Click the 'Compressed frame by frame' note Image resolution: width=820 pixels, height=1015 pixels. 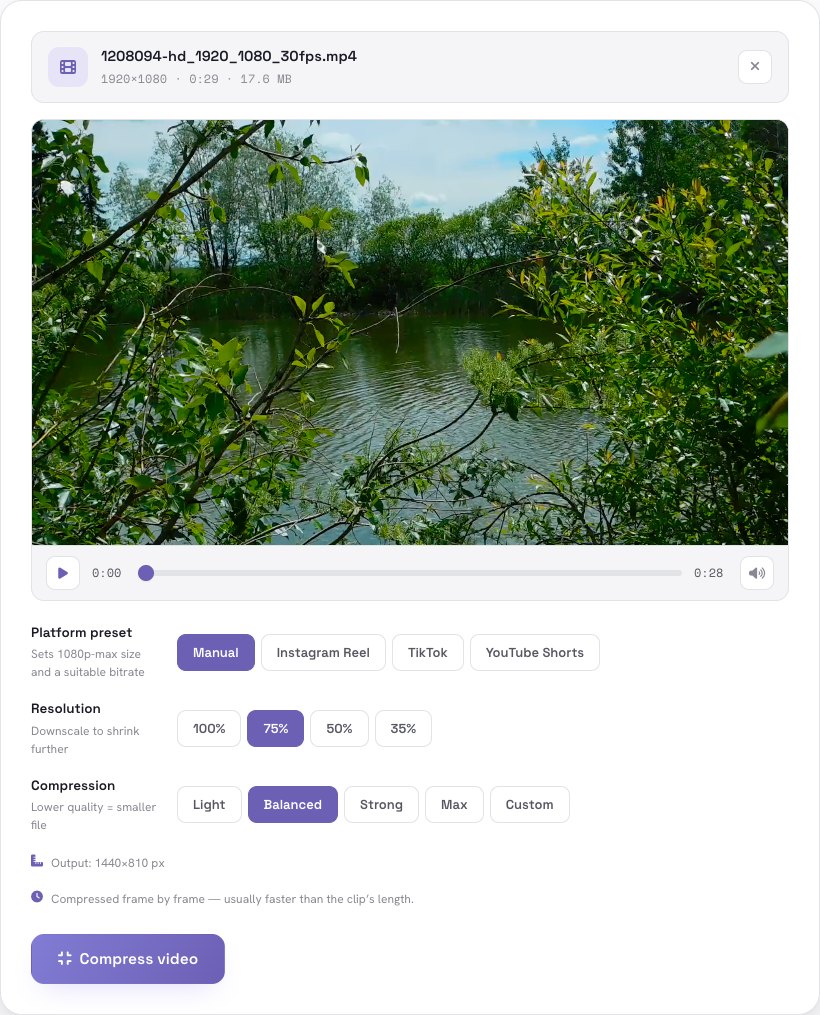pos(232,898)
